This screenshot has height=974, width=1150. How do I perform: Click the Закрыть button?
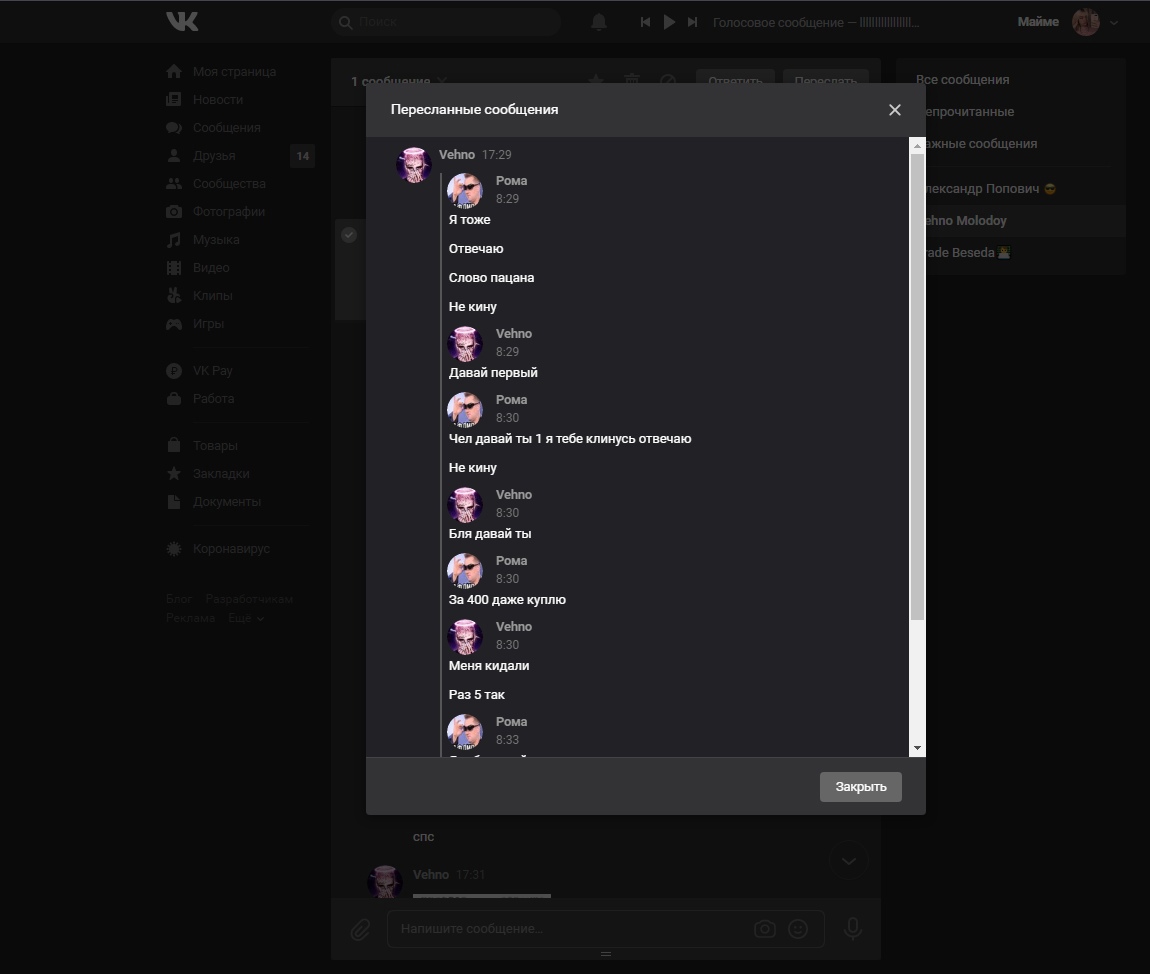point(860,787)
